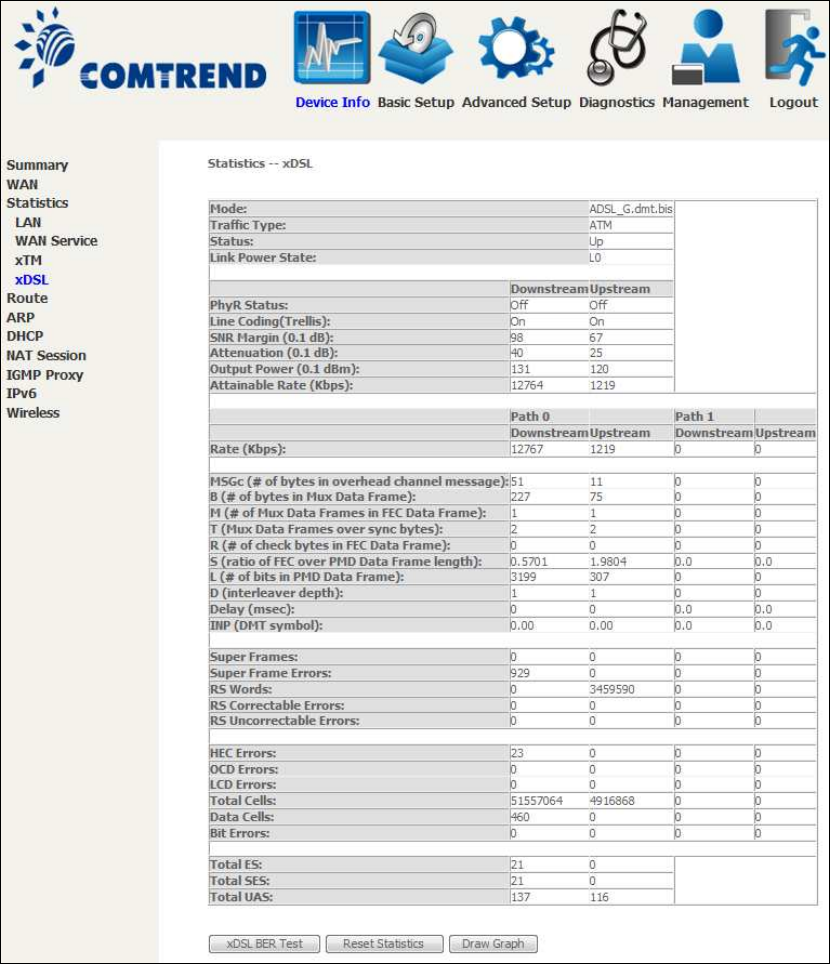Open Wireless in the sidebar
830x964 pixels.
(33, 413)
